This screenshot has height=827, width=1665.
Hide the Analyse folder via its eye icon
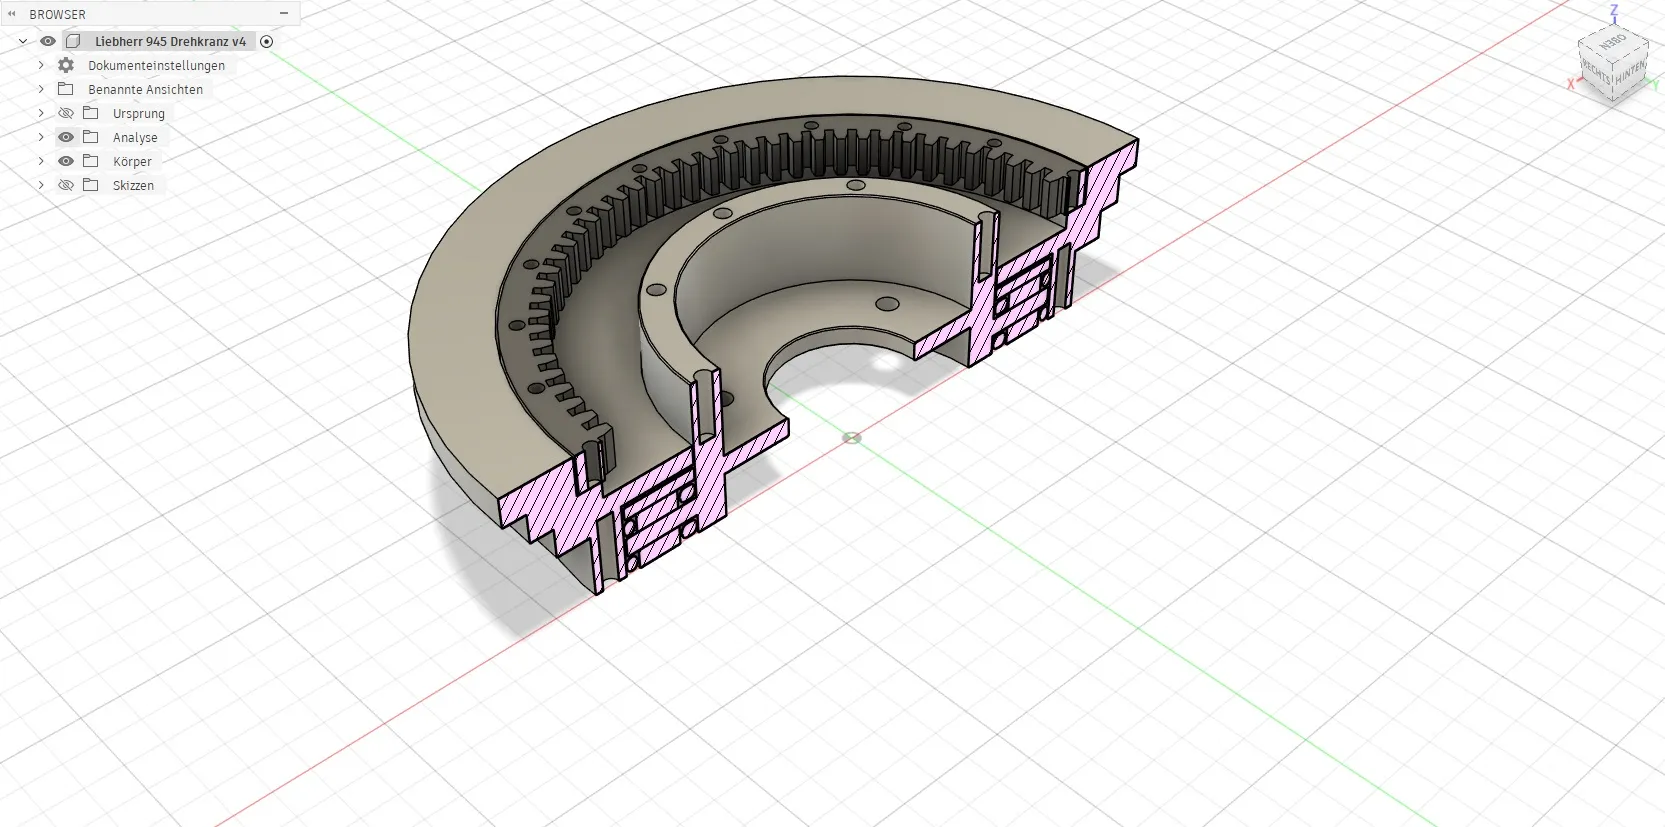[x=66, y=137]
